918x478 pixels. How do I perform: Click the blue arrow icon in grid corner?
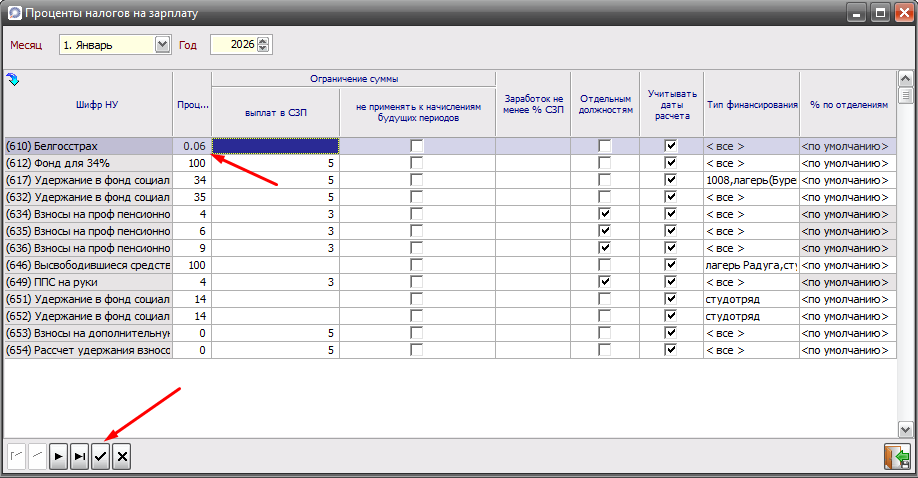tap(13, 79)
